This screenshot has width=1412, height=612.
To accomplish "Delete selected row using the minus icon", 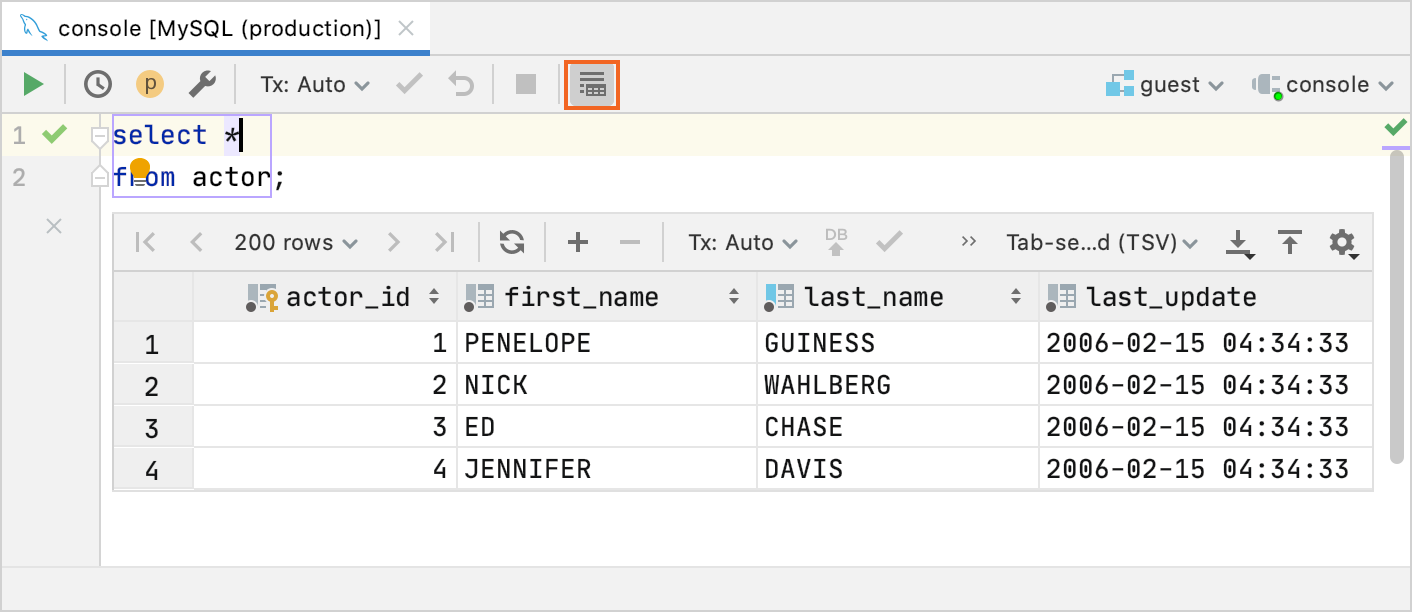I will (628, 242).
